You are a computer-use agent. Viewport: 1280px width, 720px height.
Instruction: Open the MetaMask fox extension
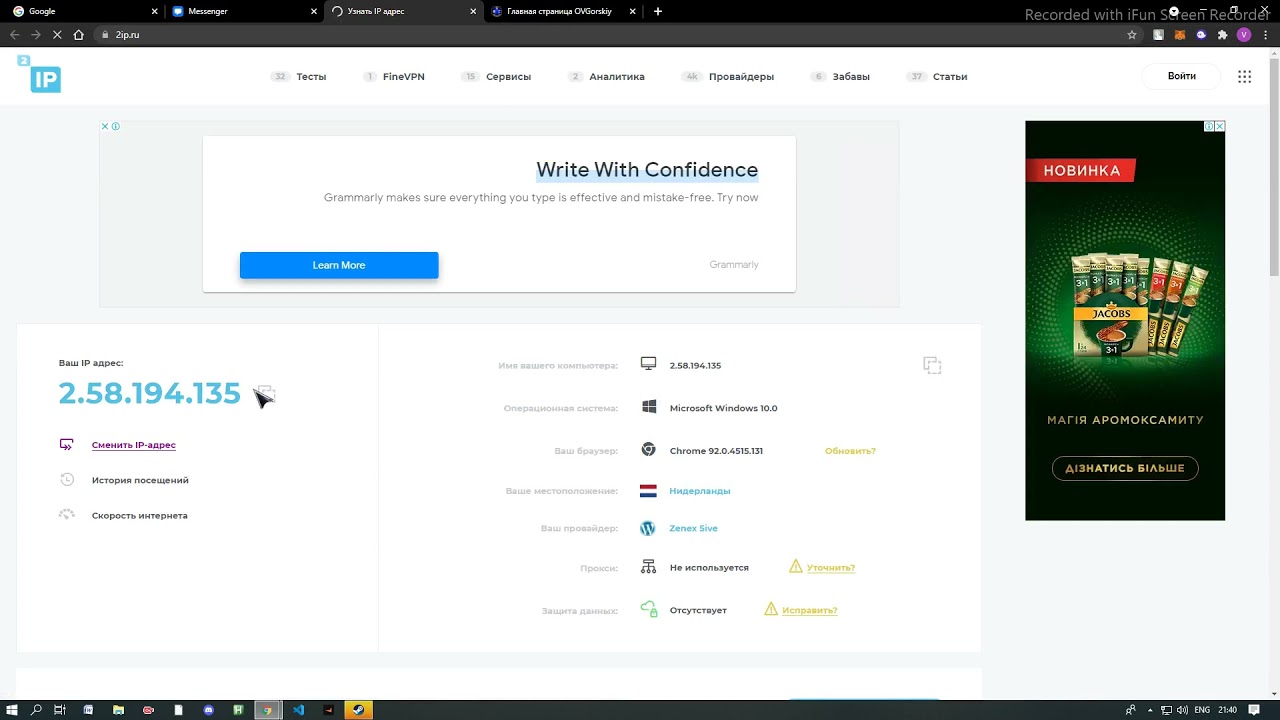(1179, 34)
